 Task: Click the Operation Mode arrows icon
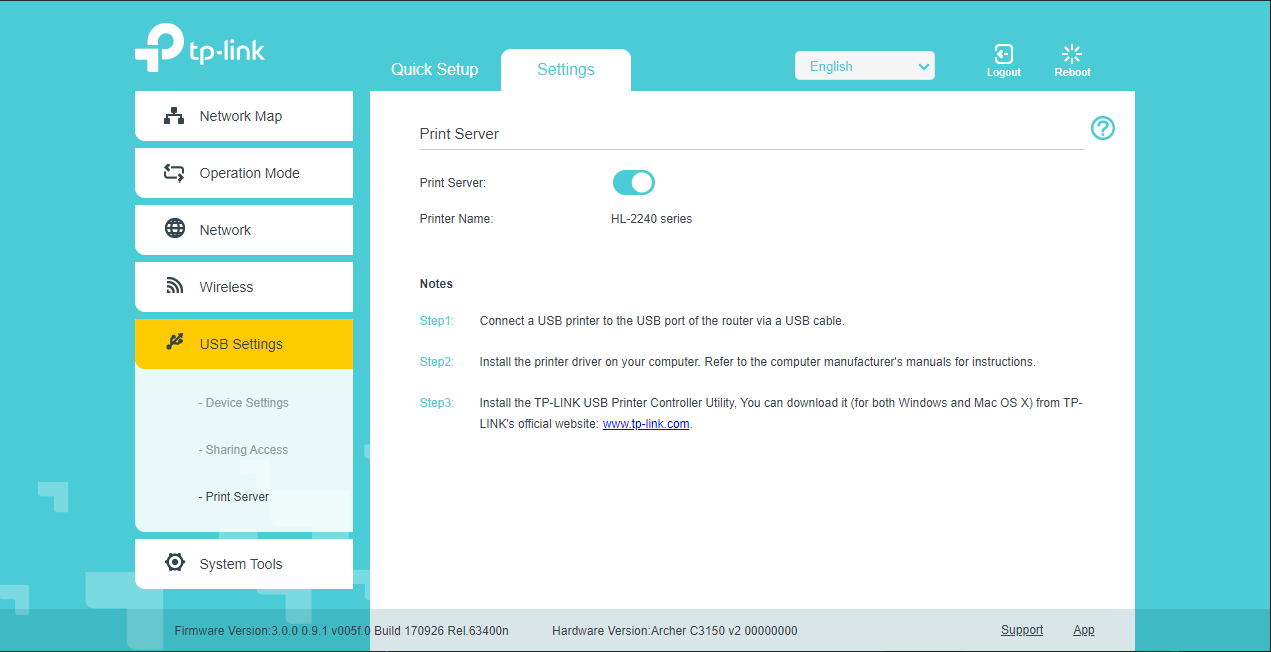pyautogui.click(x=175, y=173)
